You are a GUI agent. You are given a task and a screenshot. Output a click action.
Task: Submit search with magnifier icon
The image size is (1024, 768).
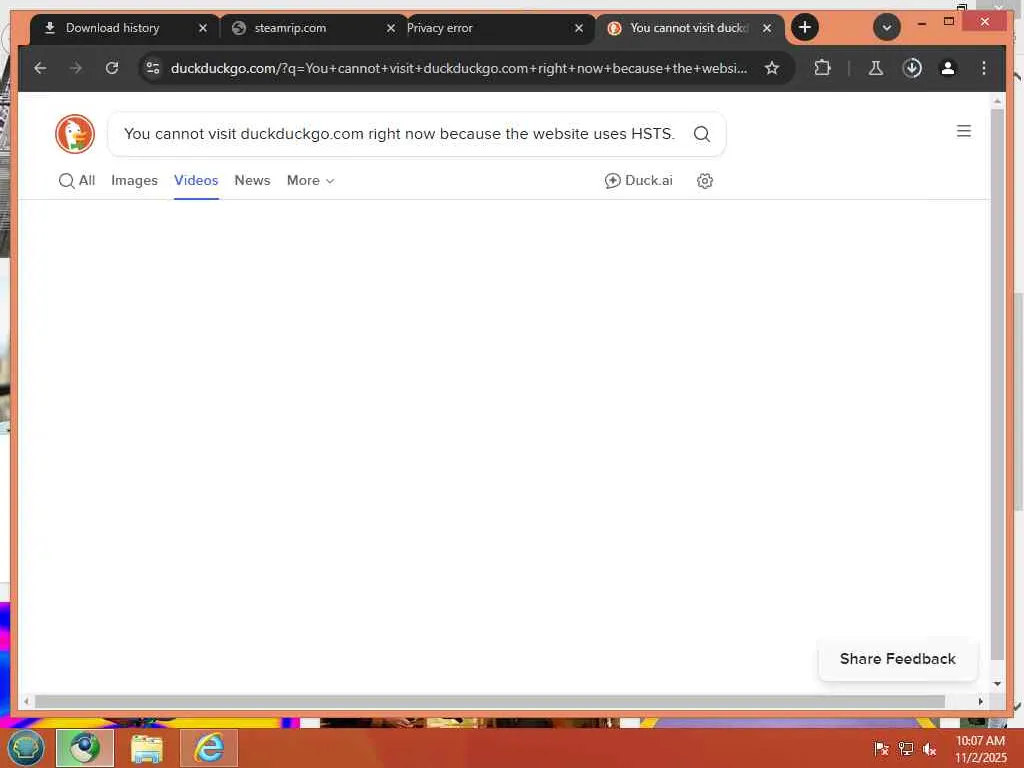pyautogui.click(x=701, y=134)
